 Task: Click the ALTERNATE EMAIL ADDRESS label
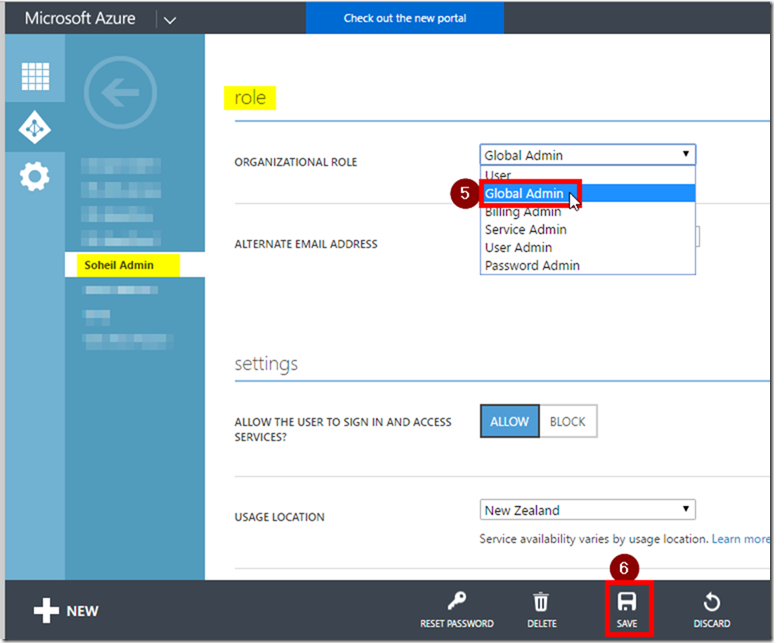coord(306,244)
